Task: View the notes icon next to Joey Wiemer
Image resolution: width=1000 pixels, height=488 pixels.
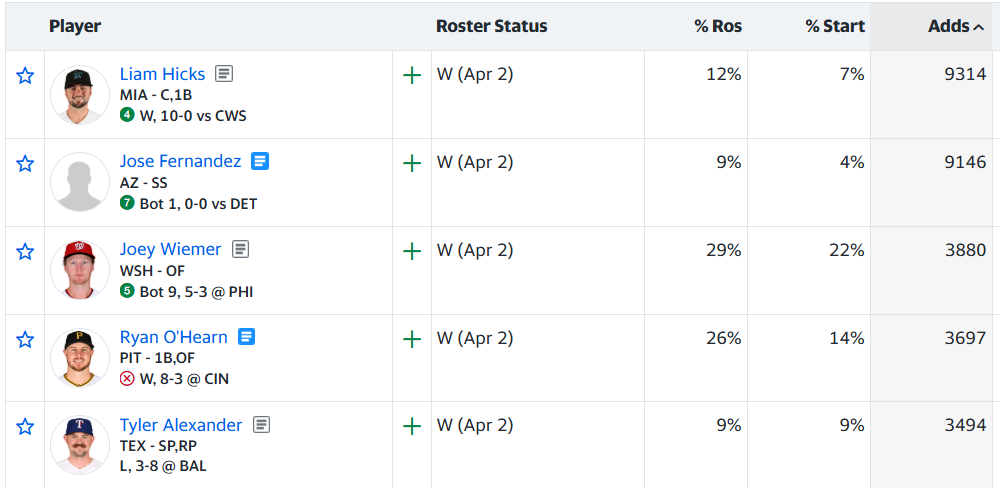Action: point(240,249)
